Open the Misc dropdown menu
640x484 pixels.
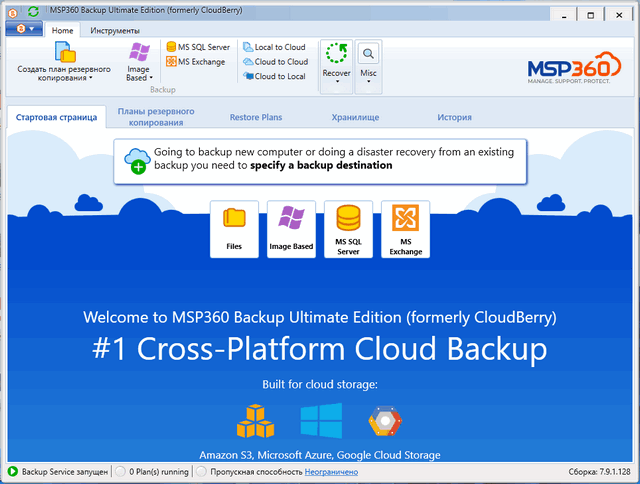369,66
